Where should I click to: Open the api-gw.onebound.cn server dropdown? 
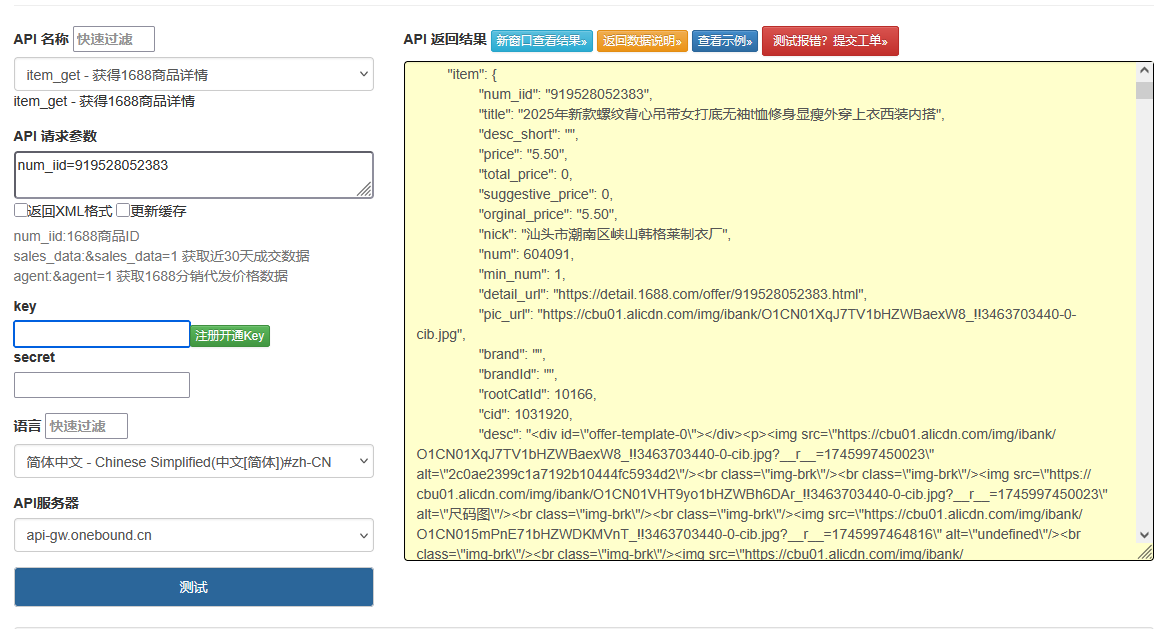tap(193, 535)
